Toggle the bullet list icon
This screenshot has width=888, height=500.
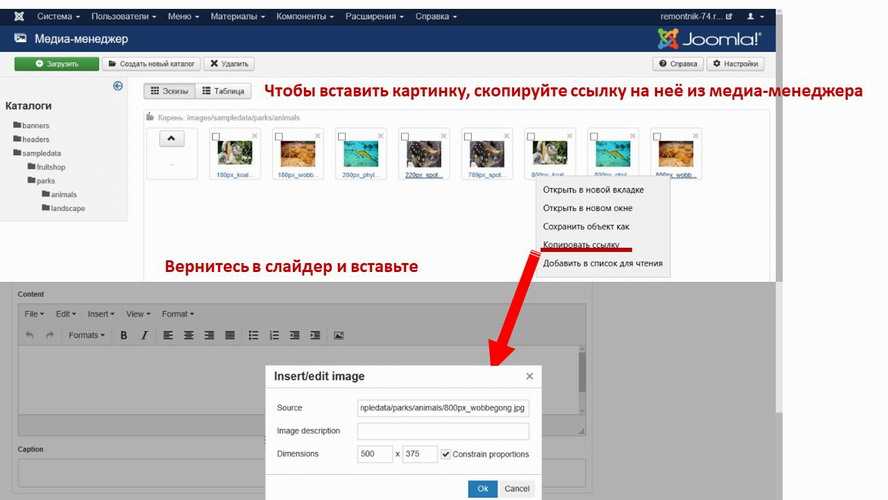[x=254, y=335]
